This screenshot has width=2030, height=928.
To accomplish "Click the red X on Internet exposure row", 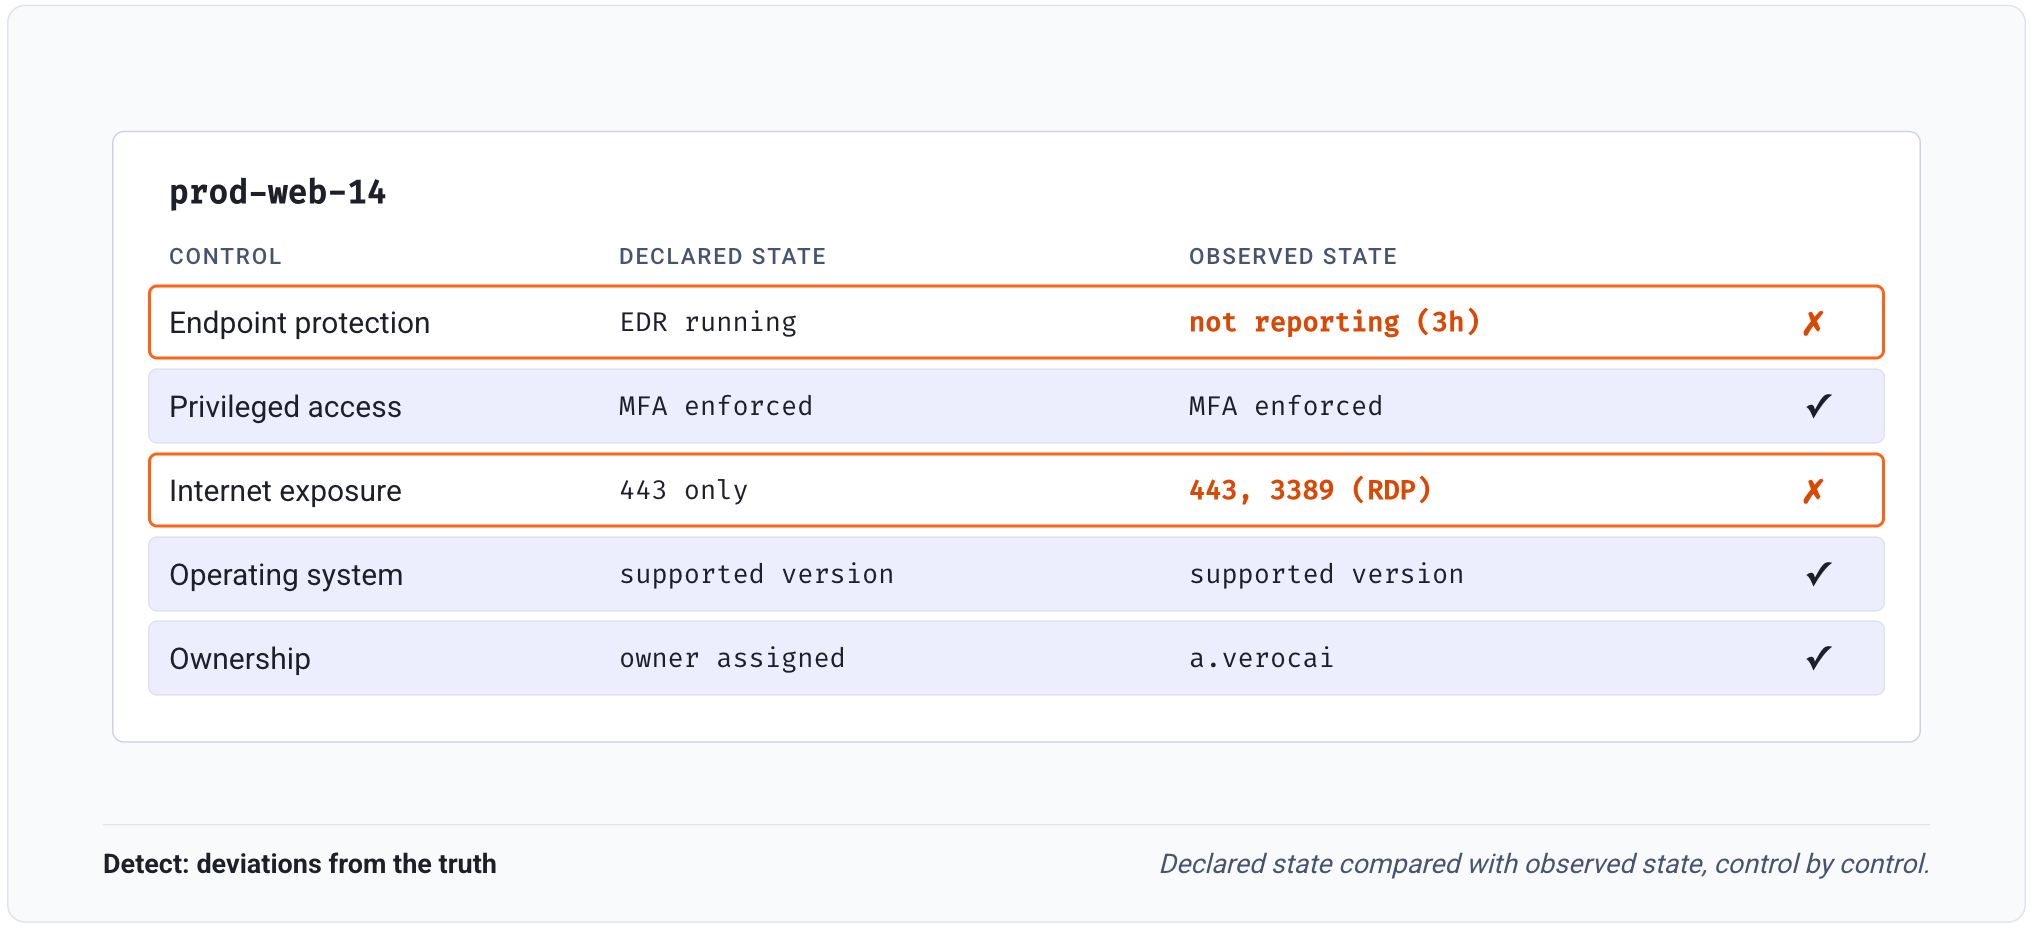I will 1813,491.
